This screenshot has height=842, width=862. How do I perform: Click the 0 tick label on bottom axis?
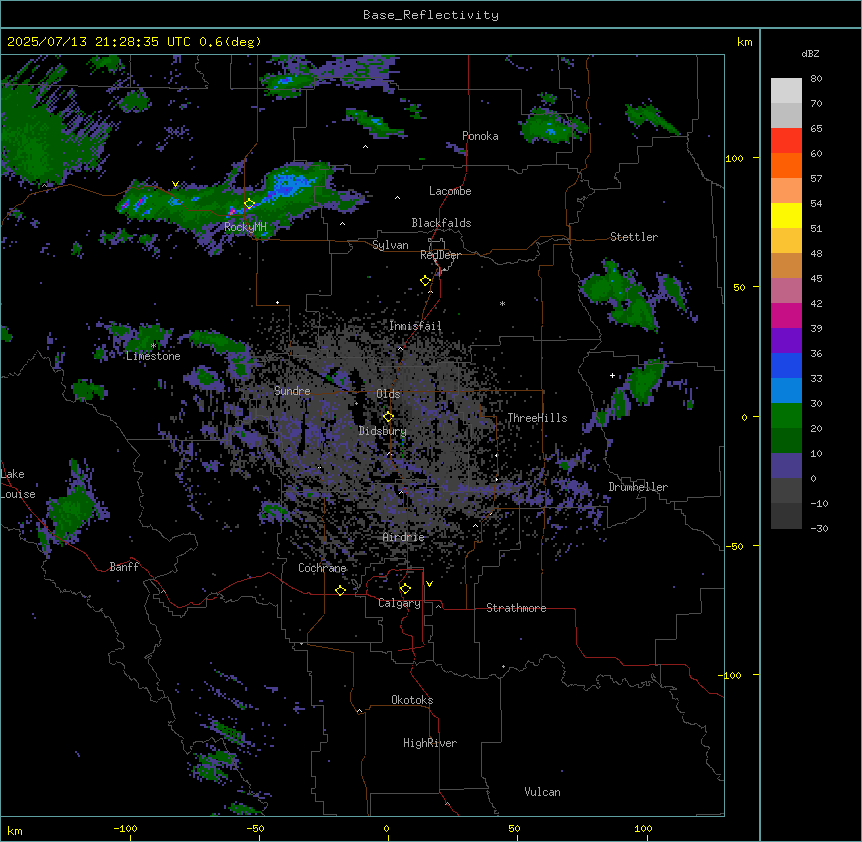pyautogui.click(x=386, y=829)
